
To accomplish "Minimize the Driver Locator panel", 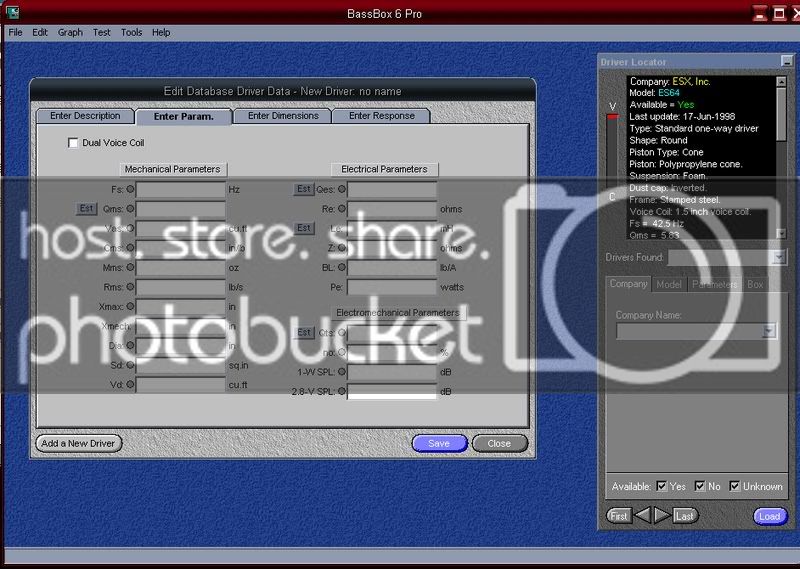I will tap(787, 61).
